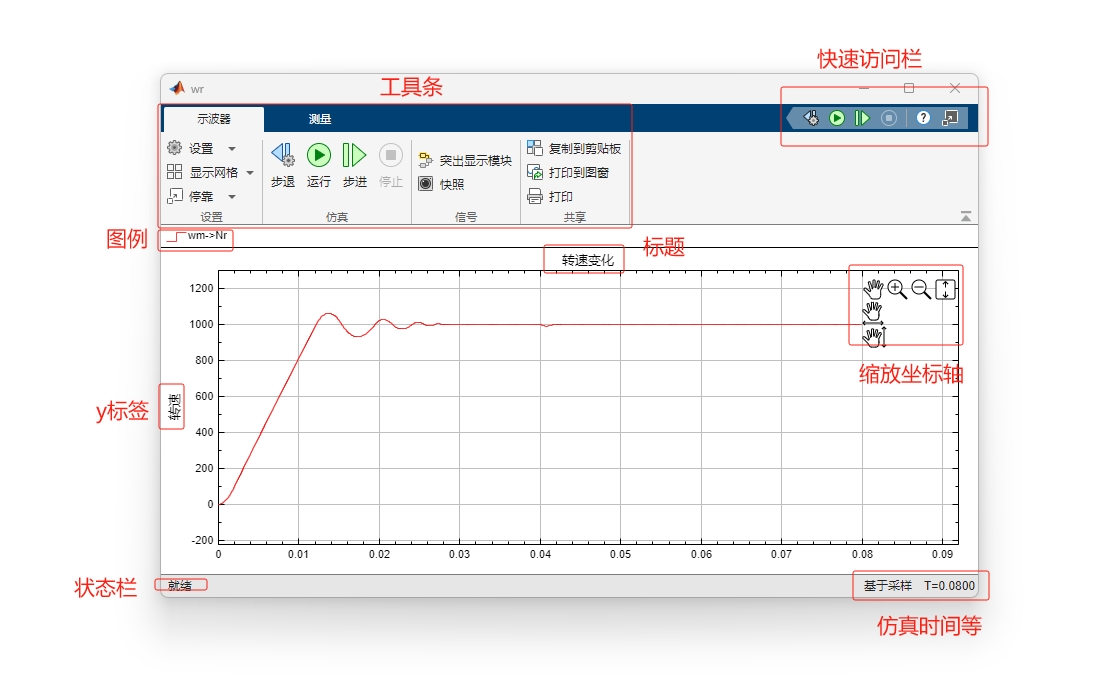Click the undock window icon in quick access bar
1117x698 pixels.
click(x=950, y=118)
